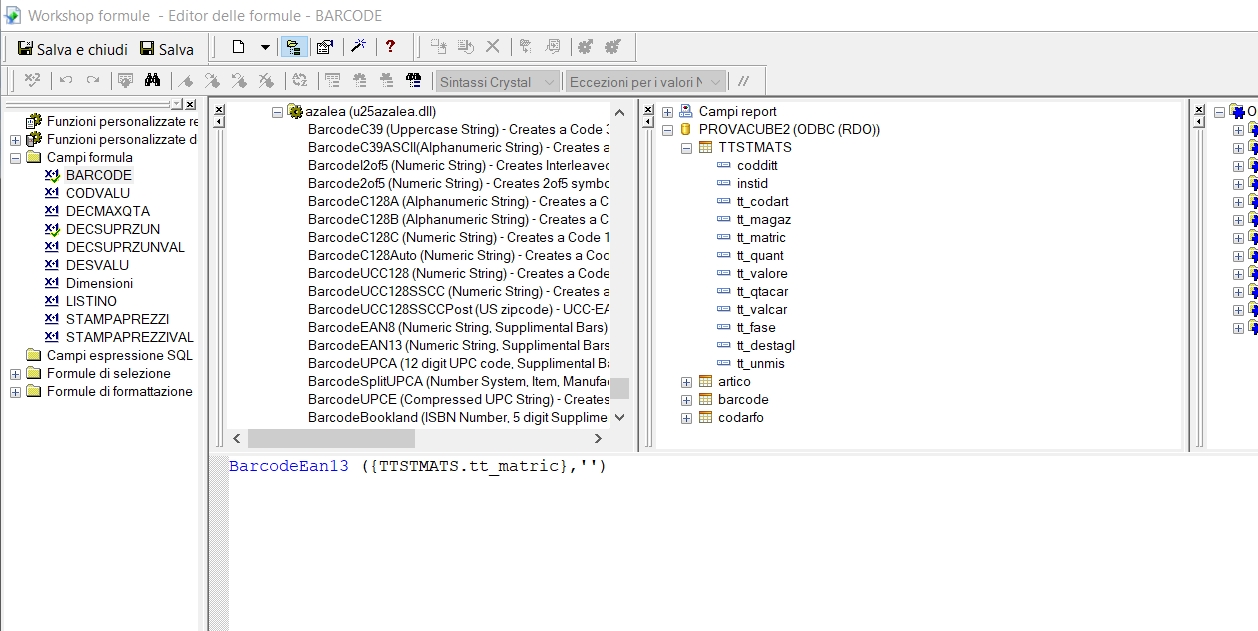
Task: Open the properties icon in toolbar
Action: (x=324, y=47)
